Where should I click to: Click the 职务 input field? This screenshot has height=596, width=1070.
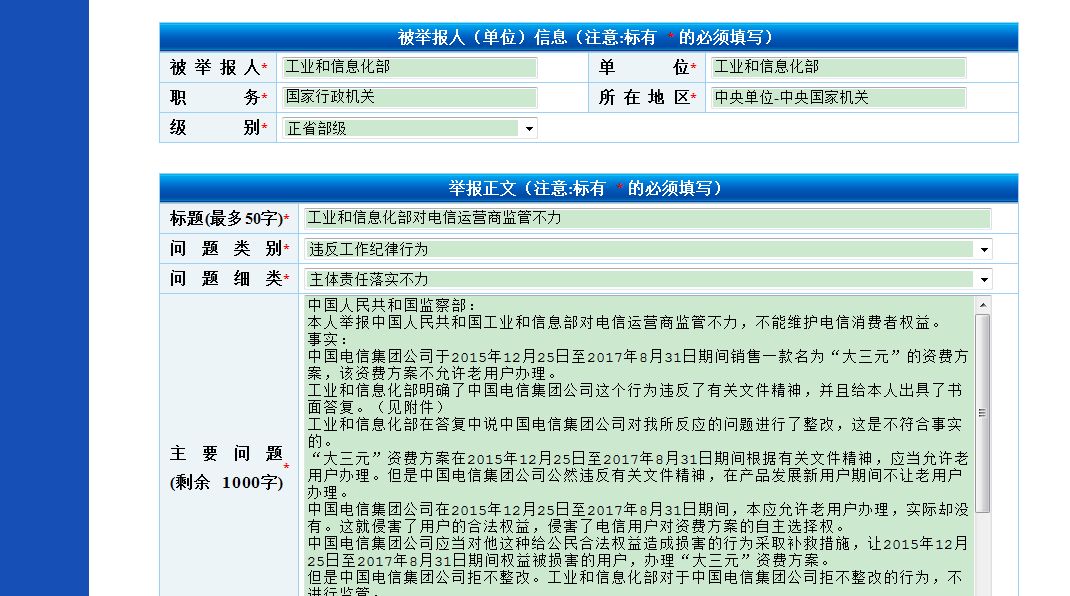click(409, 97)
